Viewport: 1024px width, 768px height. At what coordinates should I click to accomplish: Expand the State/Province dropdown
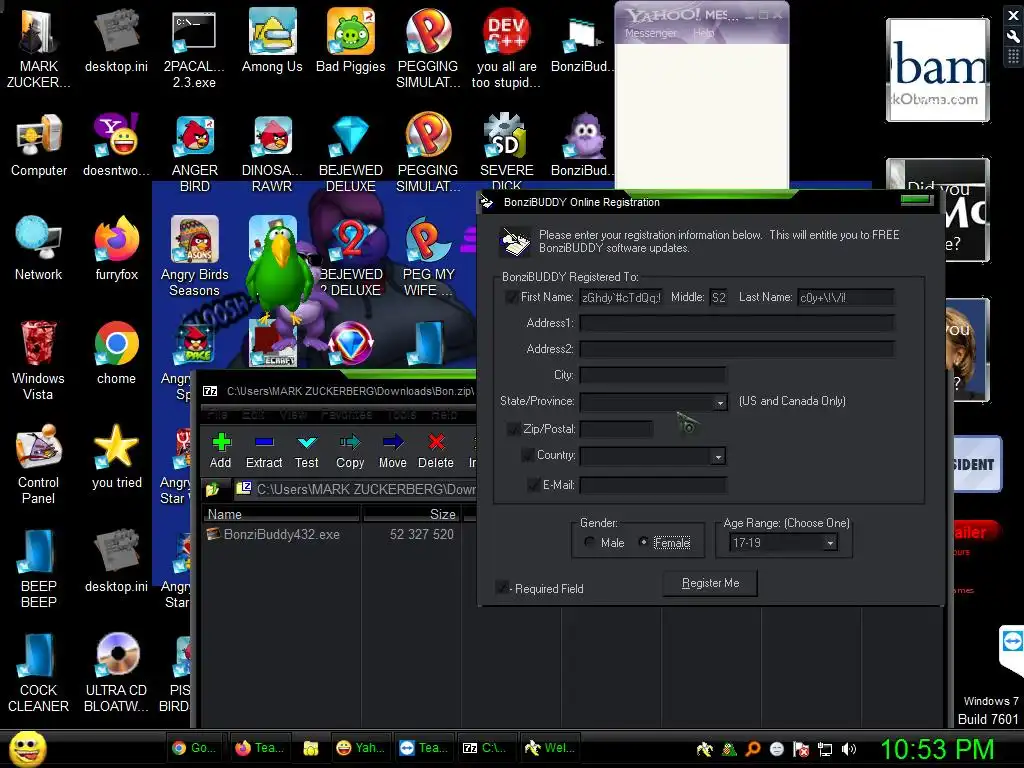click(x=720, y=402)
